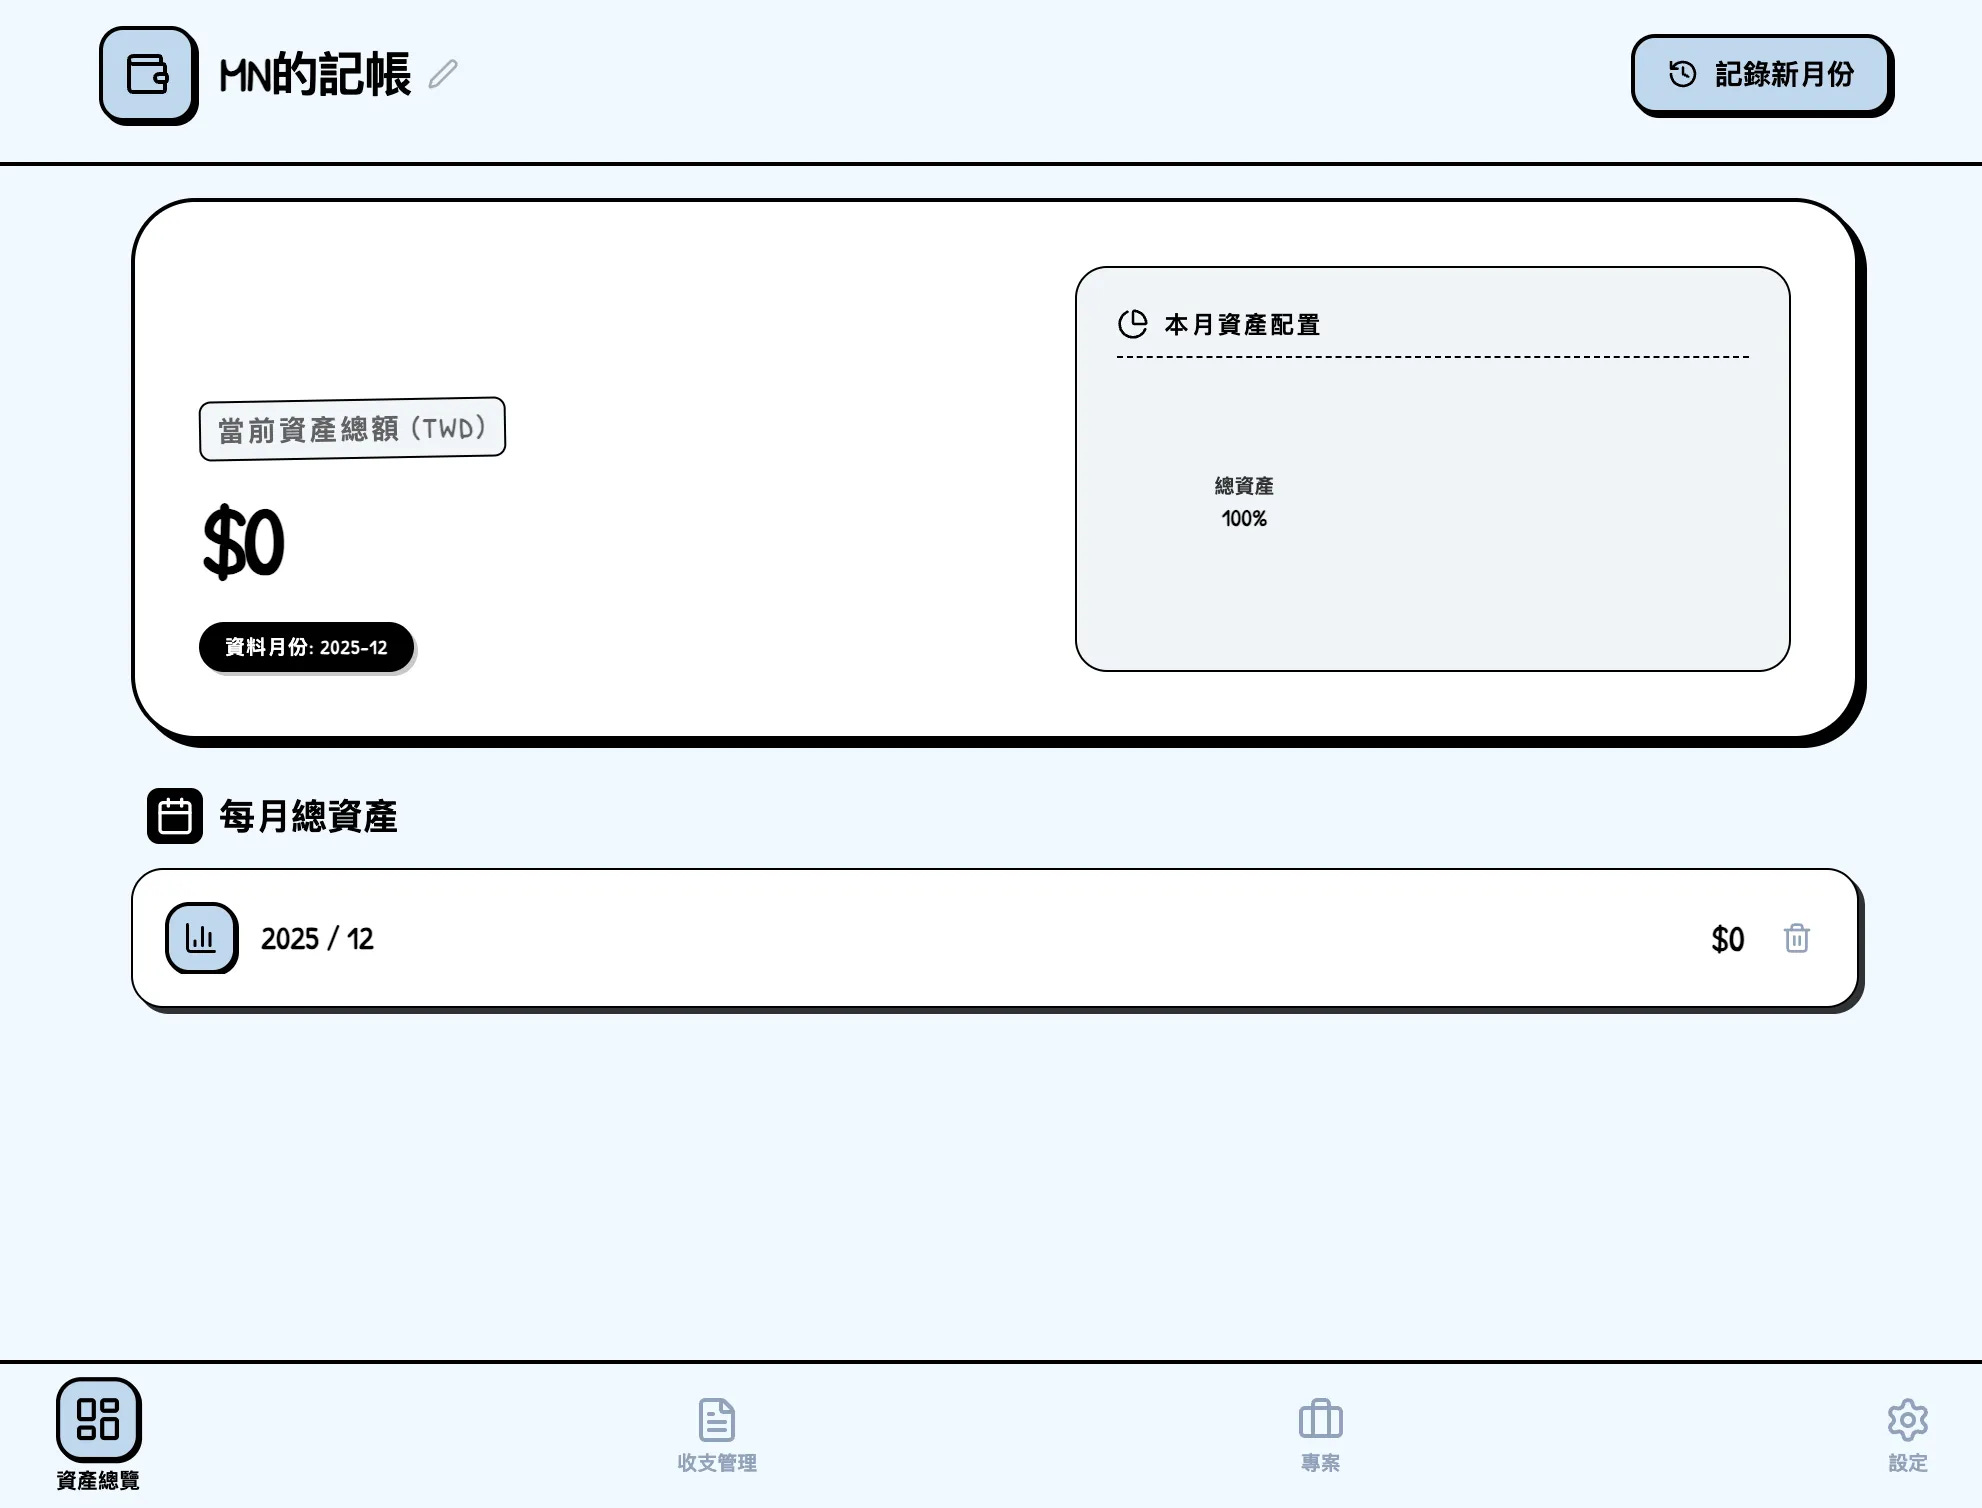Click the 當前資產總額 (TWD) label

coord(352,429)
